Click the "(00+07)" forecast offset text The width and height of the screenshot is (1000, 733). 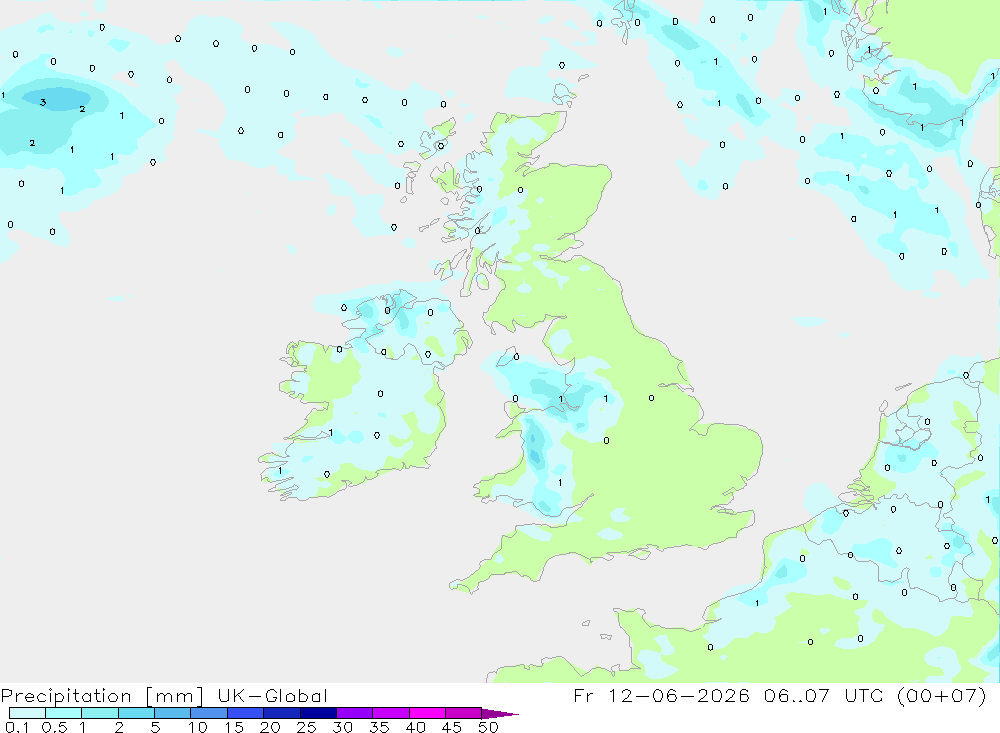coord(941,695)
